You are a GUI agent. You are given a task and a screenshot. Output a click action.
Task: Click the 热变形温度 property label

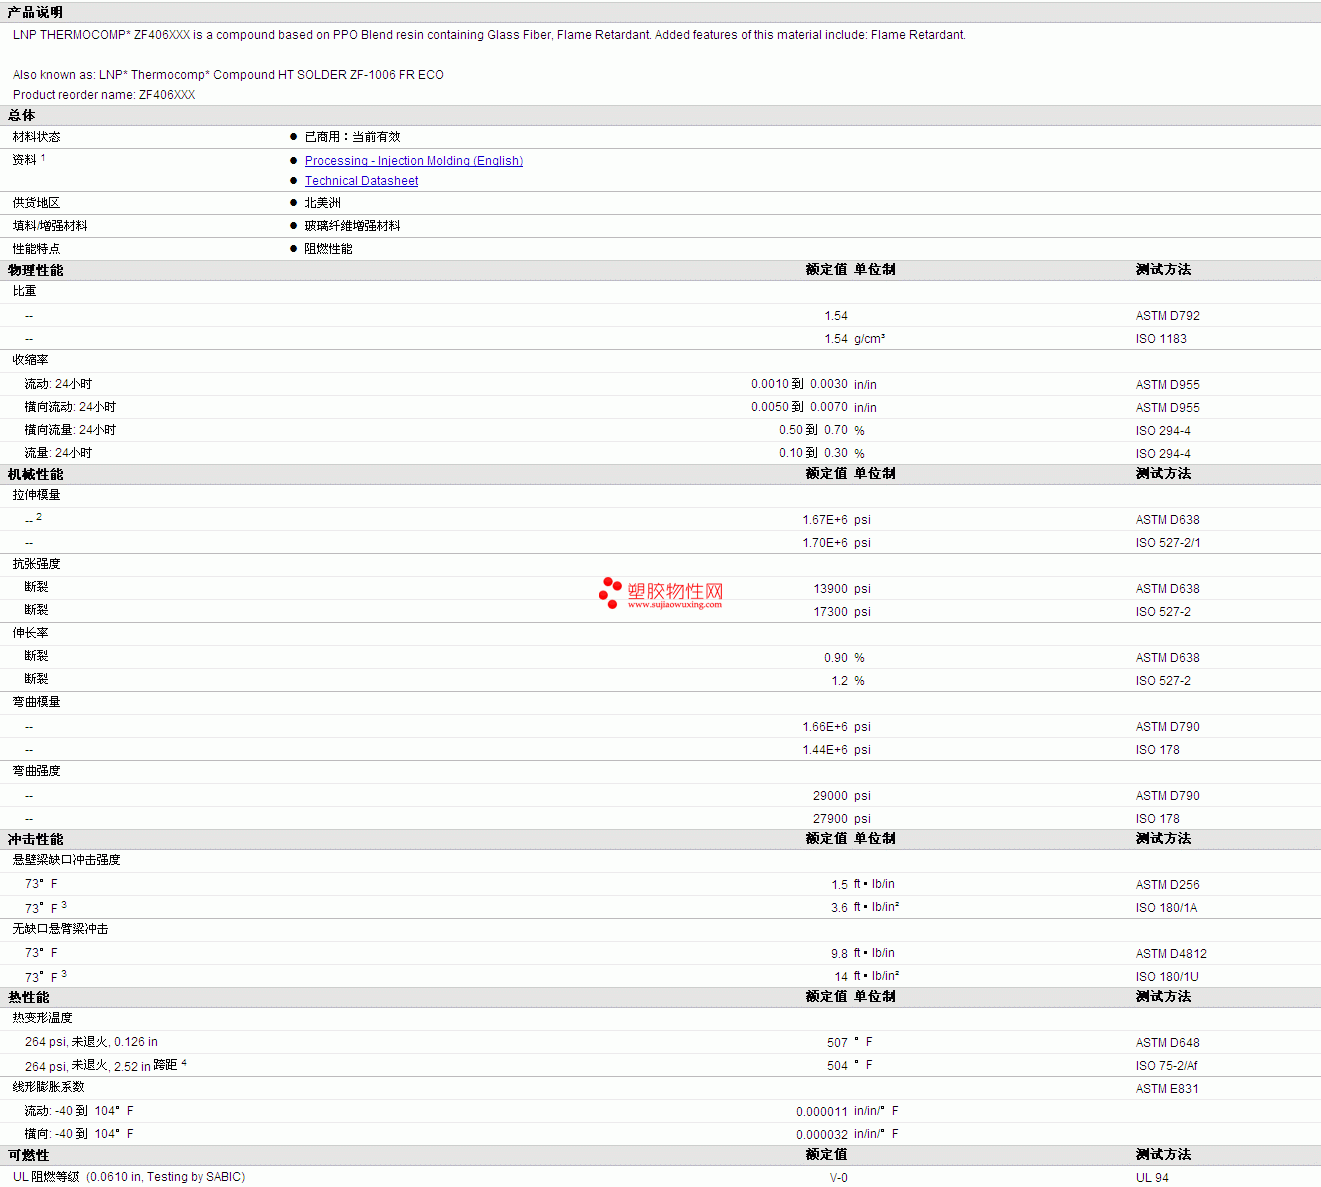coord(43,1018)
